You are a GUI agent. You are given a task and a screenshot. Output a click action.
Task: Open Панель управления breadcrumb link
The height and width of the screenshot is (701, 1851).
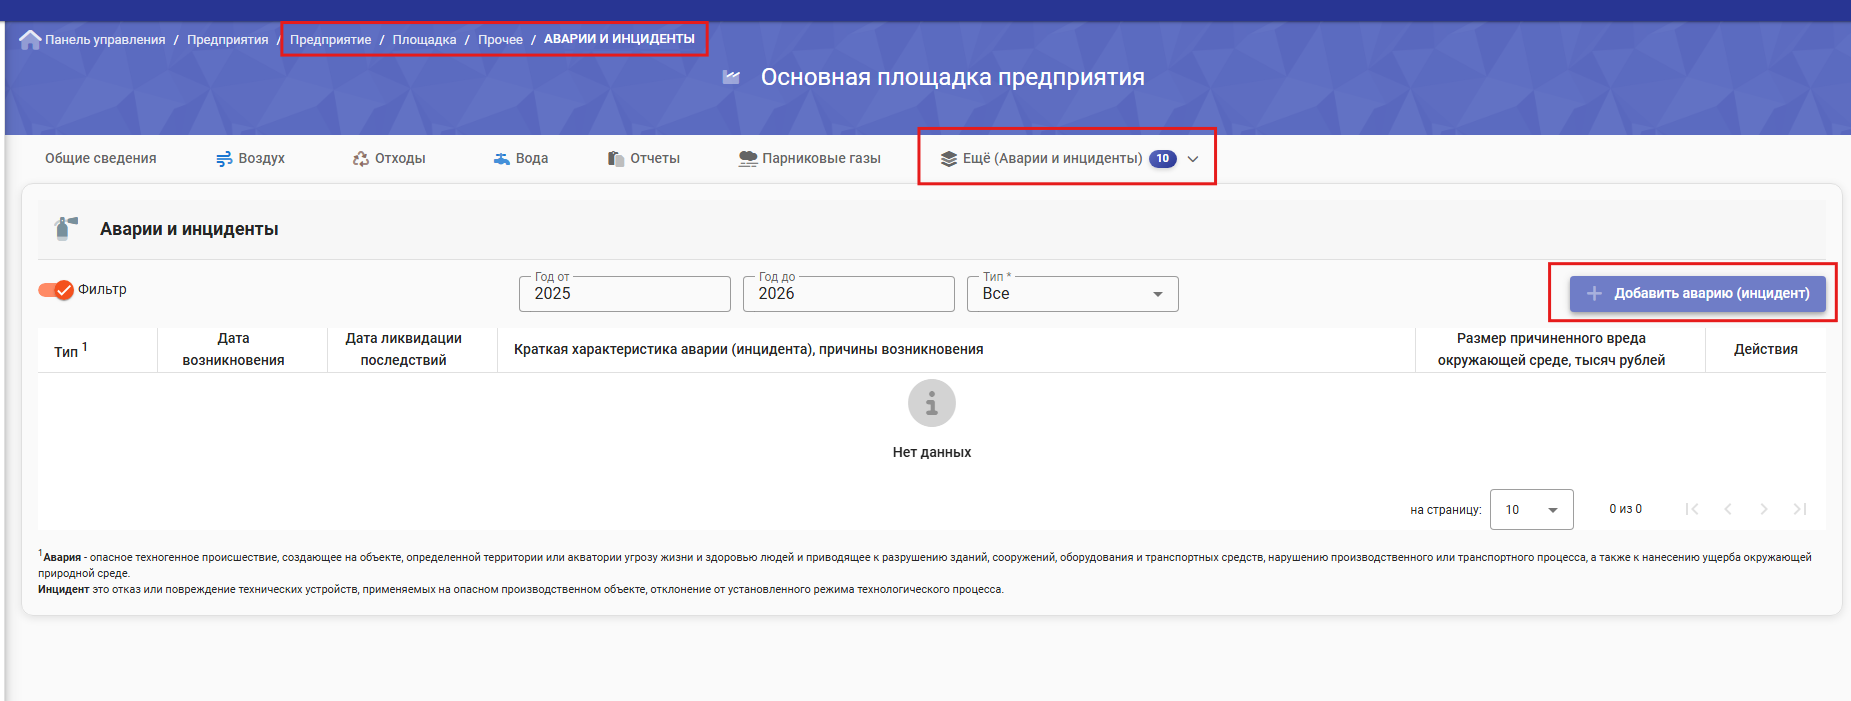[105, 40]
